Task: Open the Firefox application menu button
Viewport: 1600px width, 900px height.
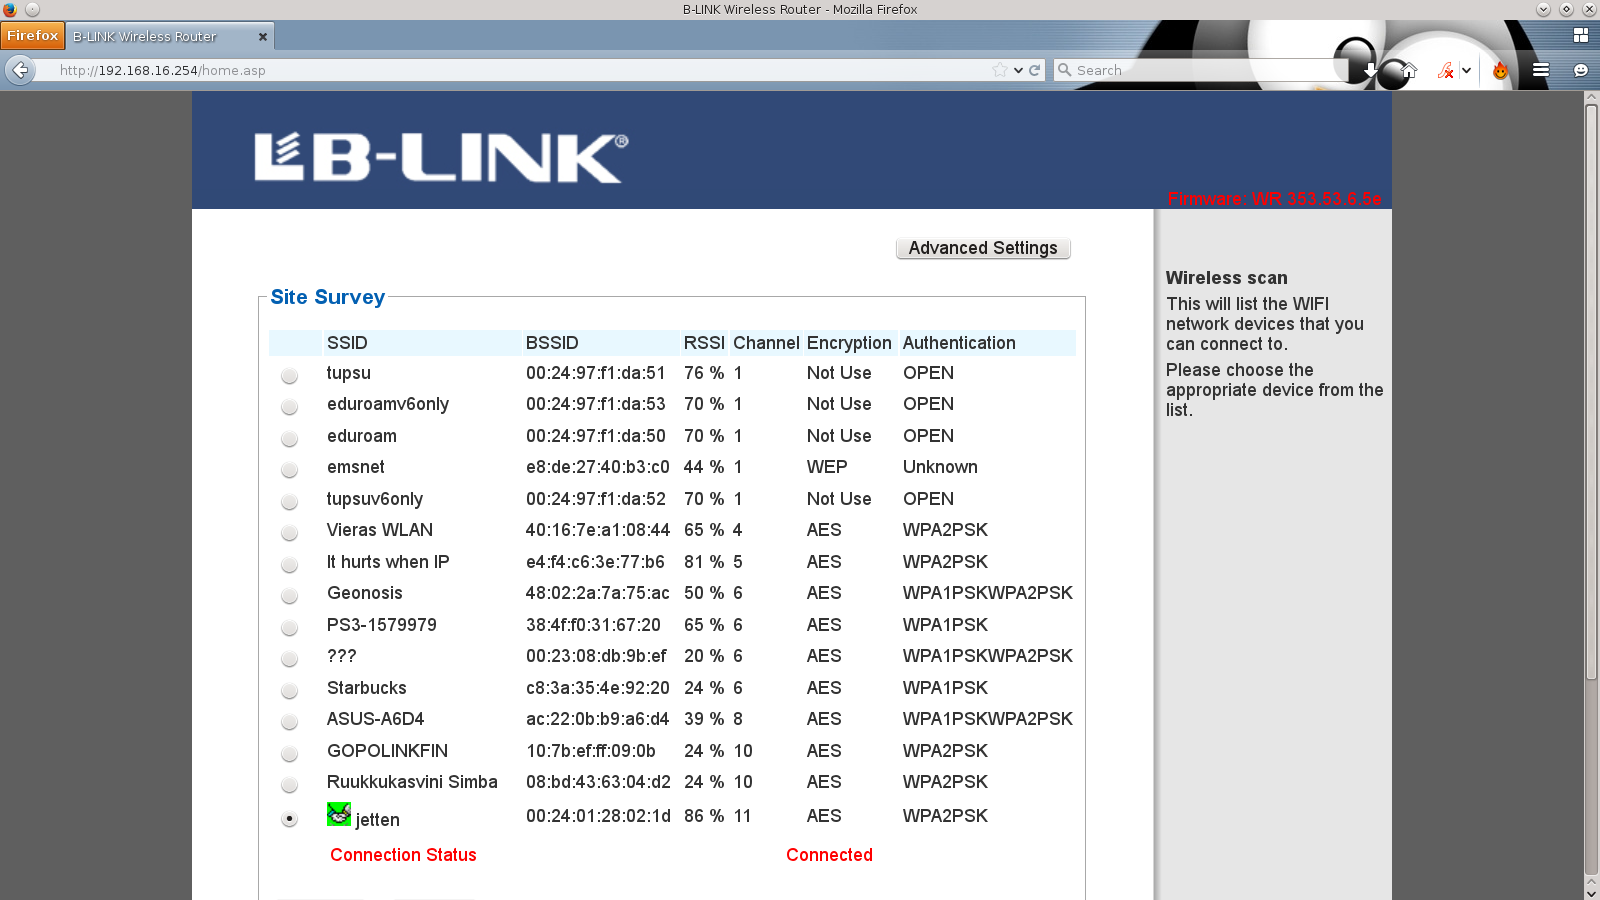Action: click(33, 36)
